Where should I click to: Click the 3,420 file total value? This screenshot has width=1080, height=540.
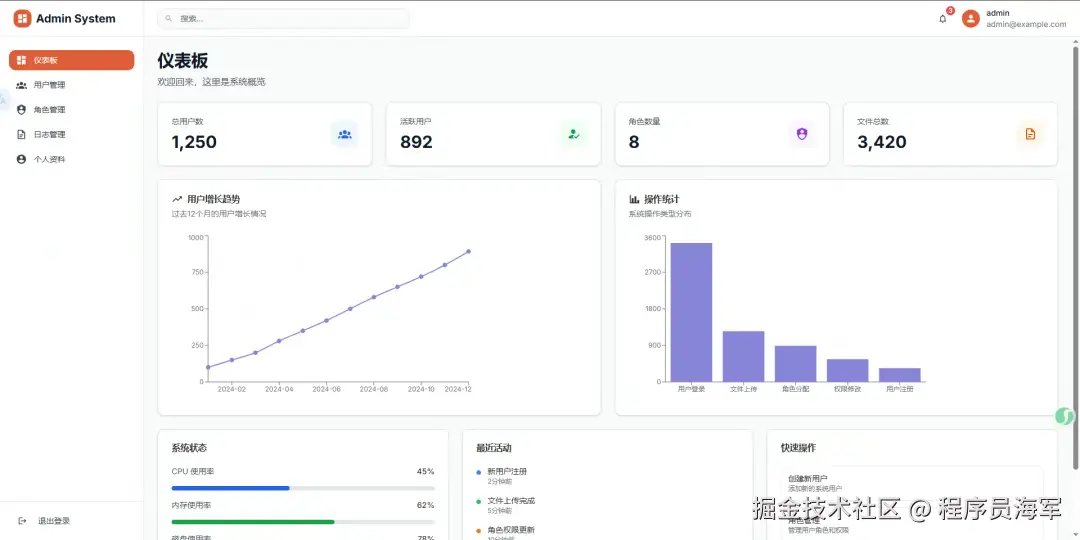click(882, 142)
